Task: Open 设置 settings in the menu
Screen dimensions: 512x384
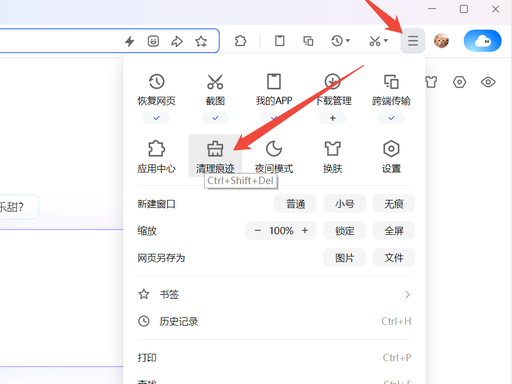Action: (x=391, y=157)
